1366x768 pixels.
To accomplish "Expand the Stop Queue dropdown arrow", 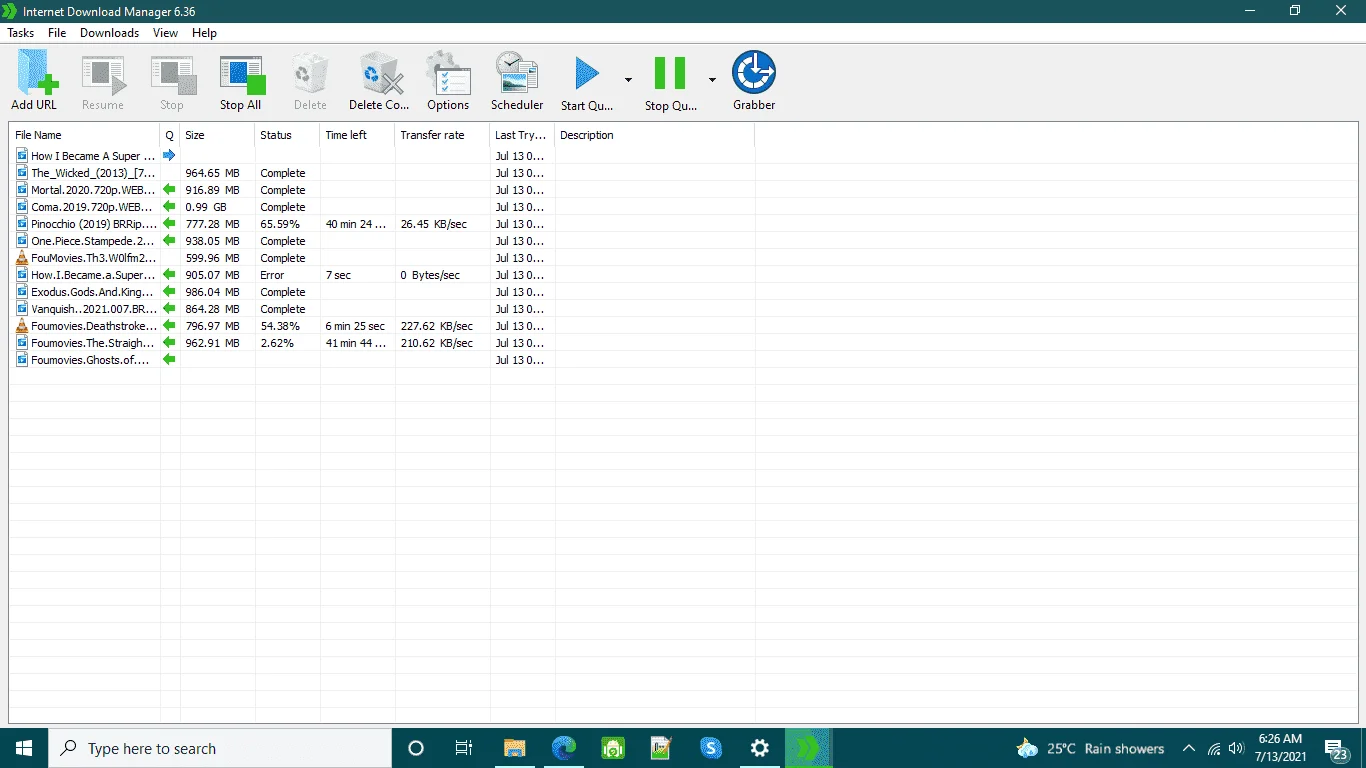I will [712, 79].
